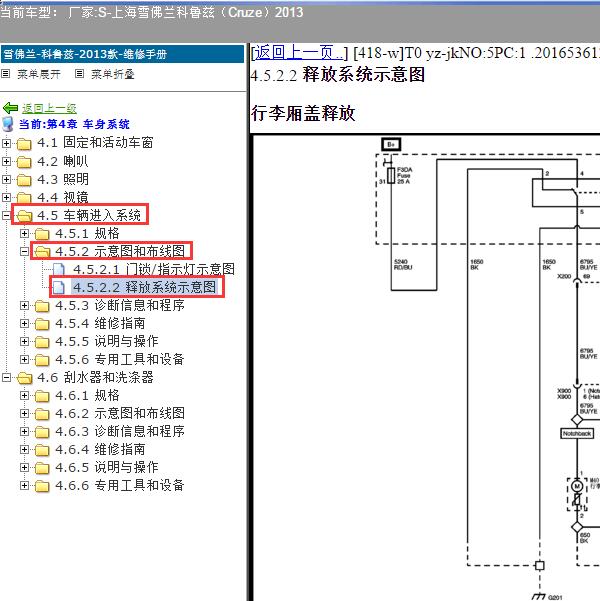Expand the 4.5.4 维修指南 node
The height and width of the screenshot is (601, 600).
24,323
